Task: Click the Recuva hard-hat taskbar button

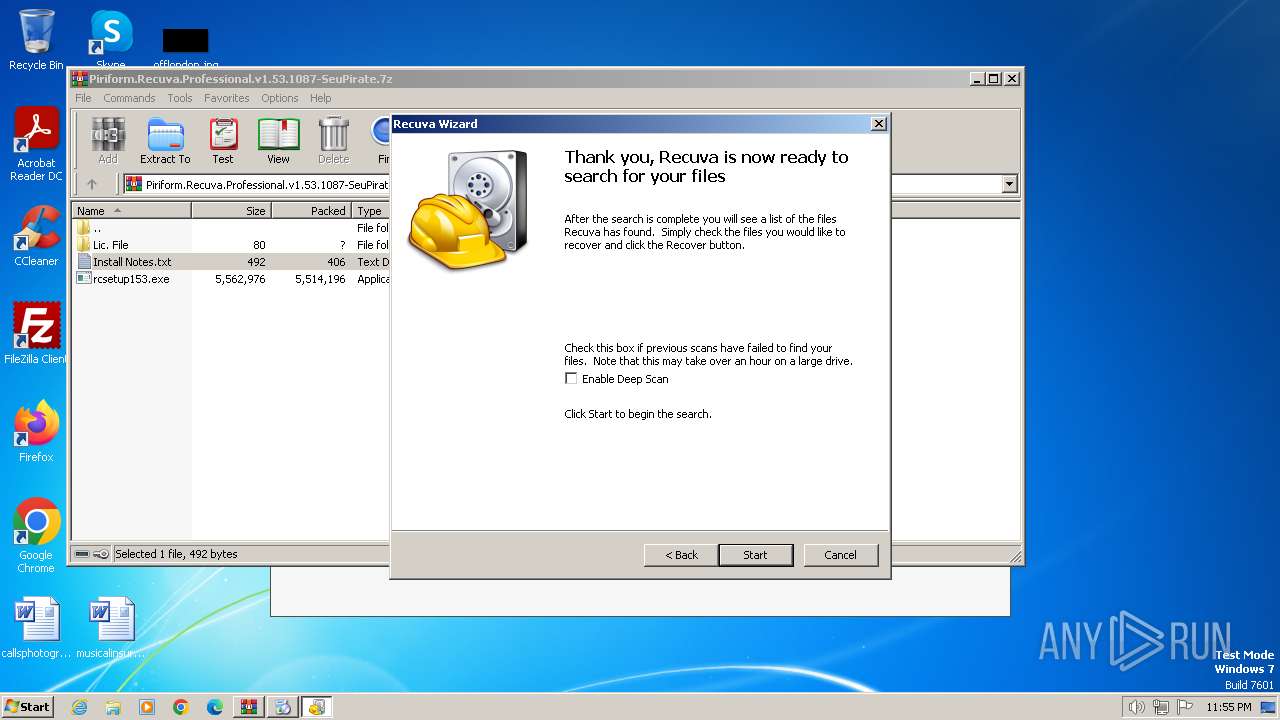Action: pyautogui.click(x=317, y=707)
